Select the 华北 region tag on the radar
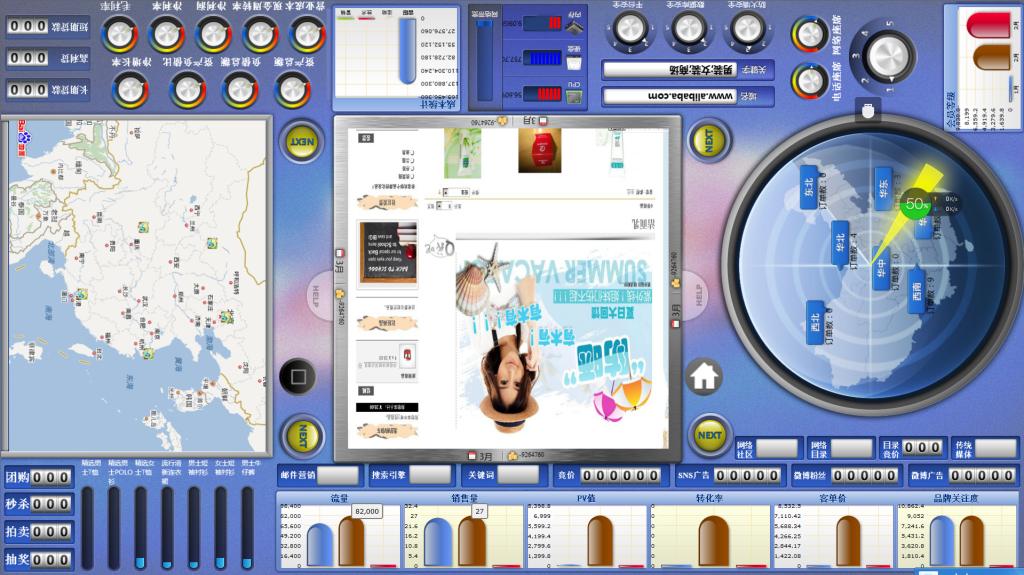This screenshot has height=575, width=1024. (x=840, y=243)
